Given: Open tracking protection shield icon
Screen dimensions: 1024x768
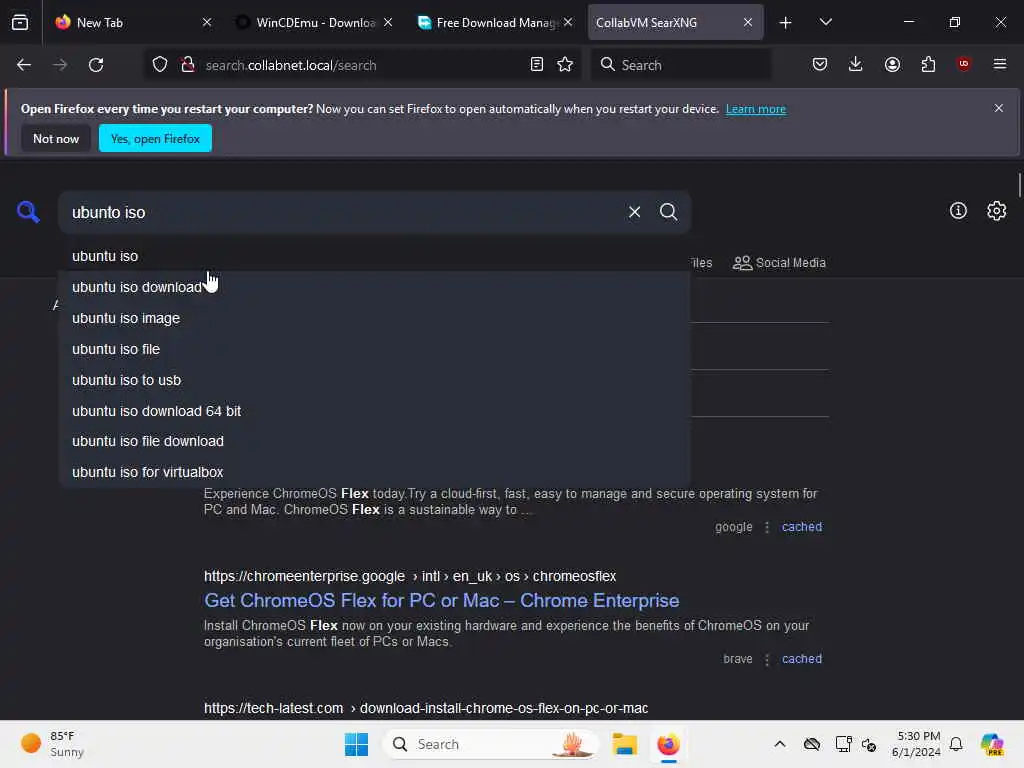Looking at the screenshot, I should [160, 65].
